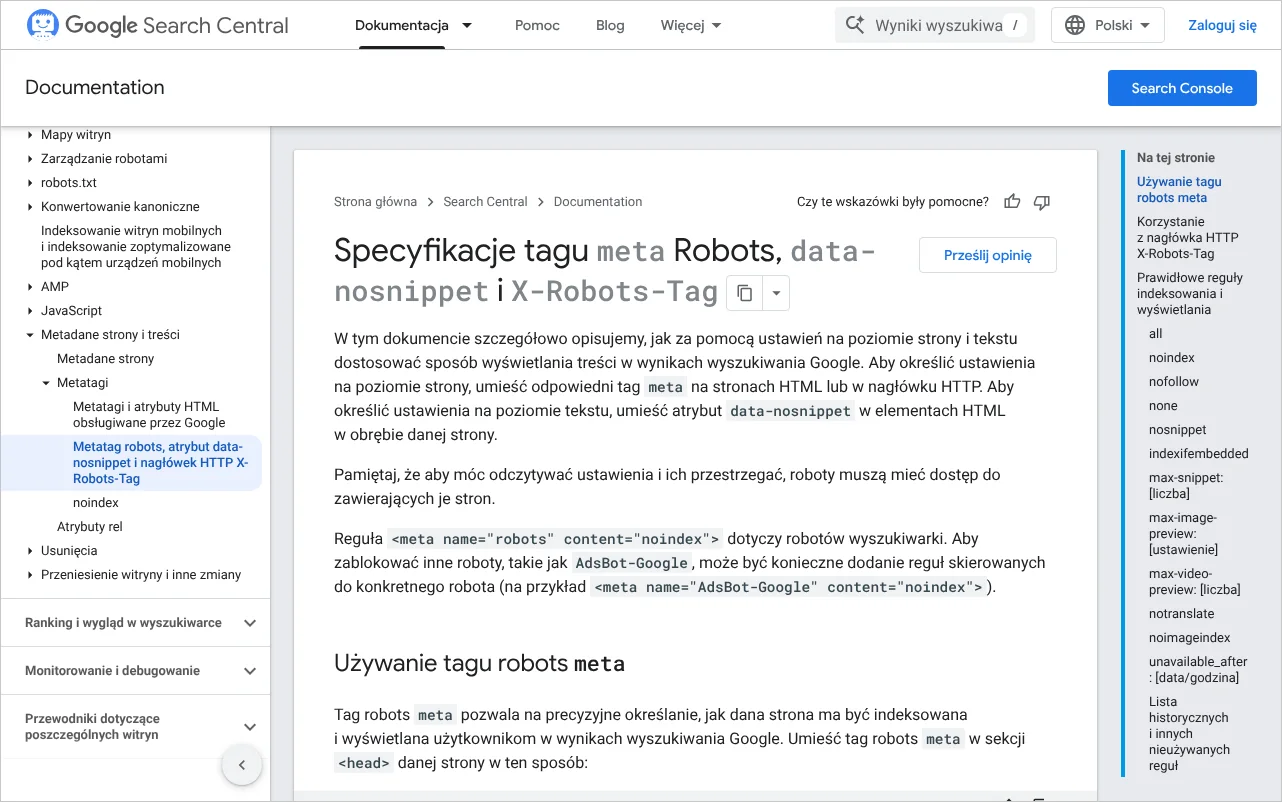
Task: Jump to indexifembedded in page contents
Action: pos(1199,454)
